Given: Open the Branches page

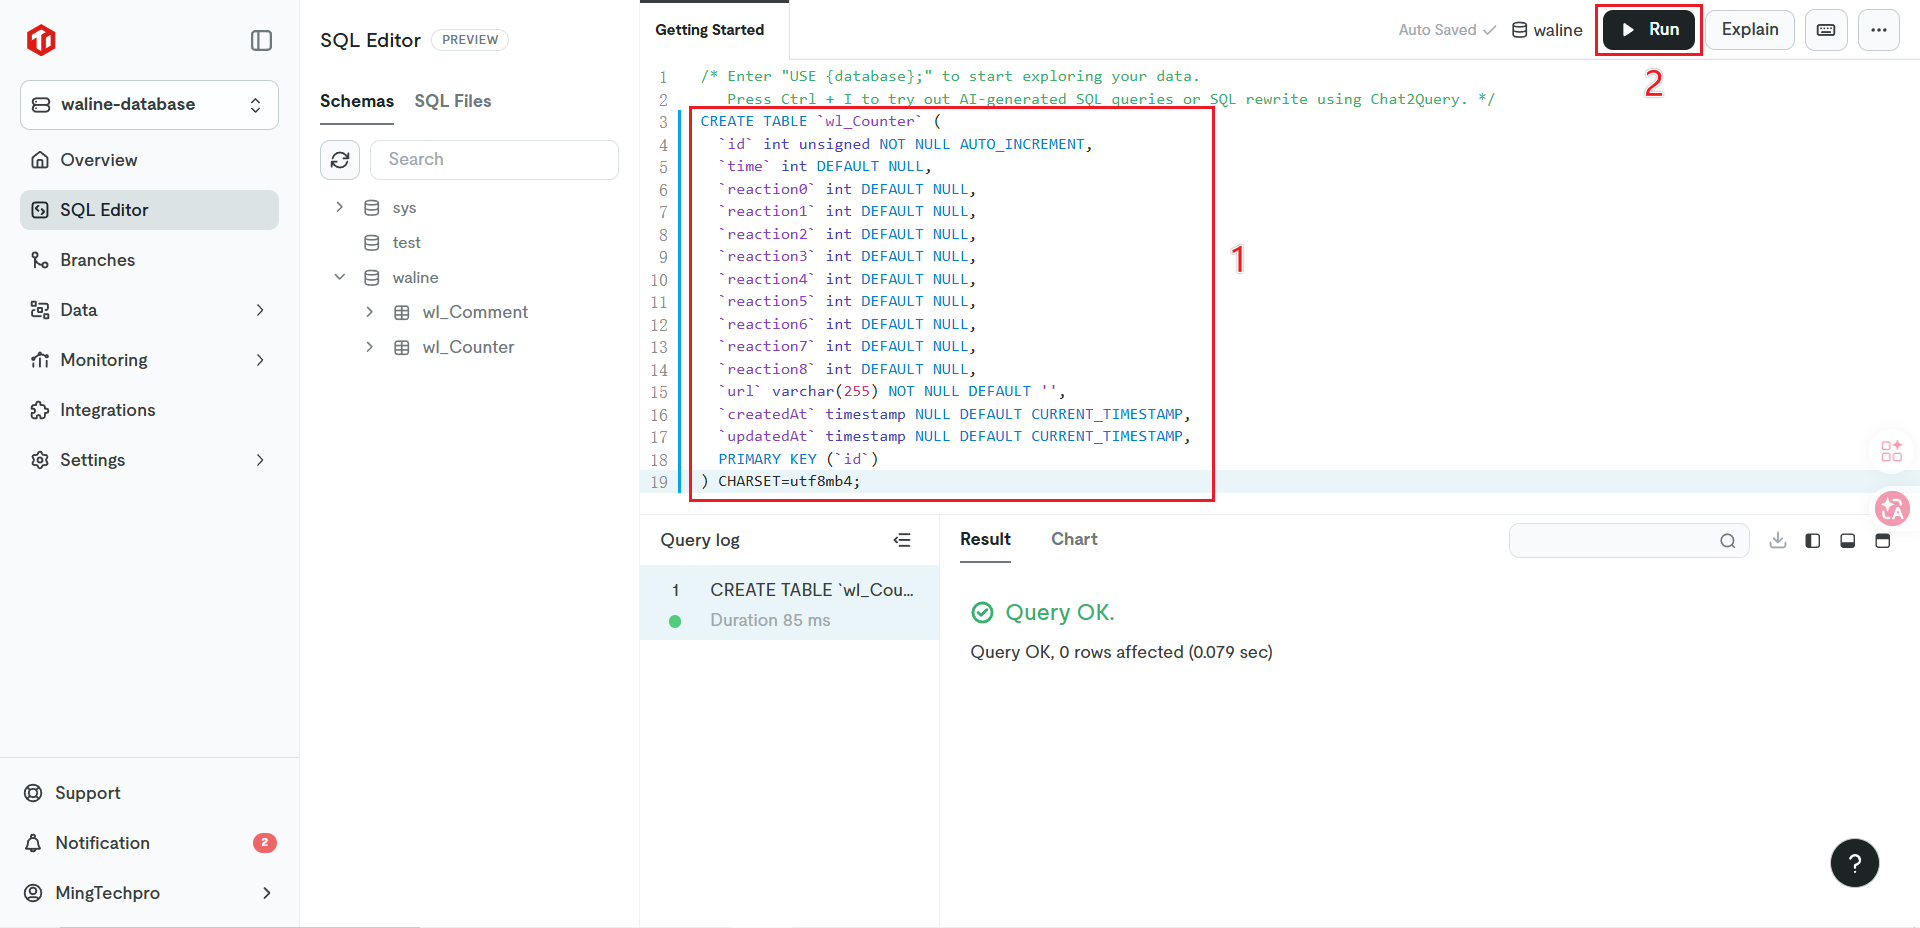Looking at the screenshot, I should [149, 260].
